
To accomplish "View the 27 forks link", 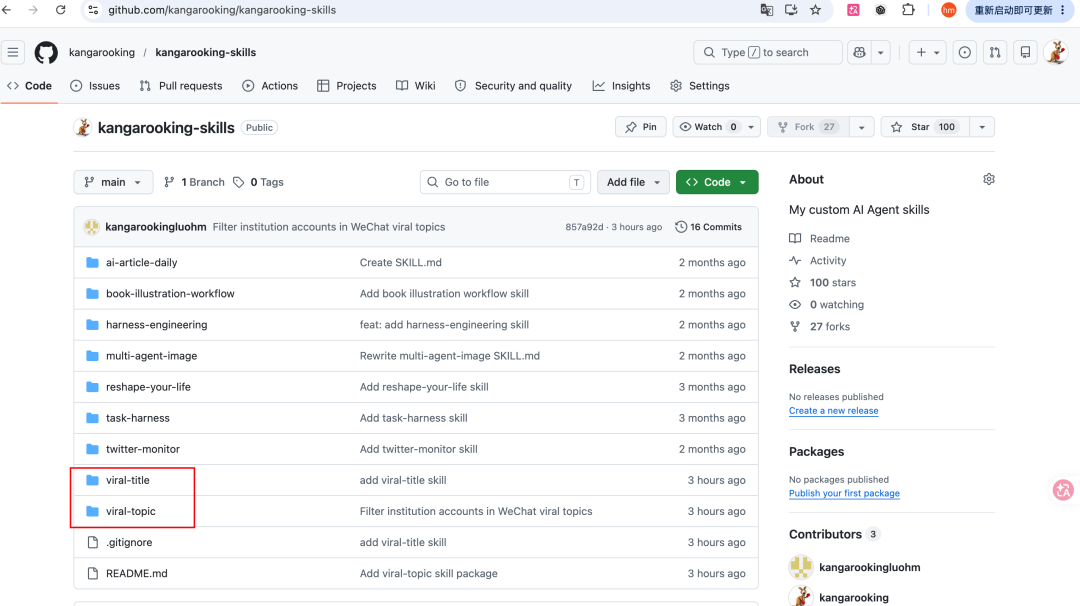I will click(x=820, y=326).
